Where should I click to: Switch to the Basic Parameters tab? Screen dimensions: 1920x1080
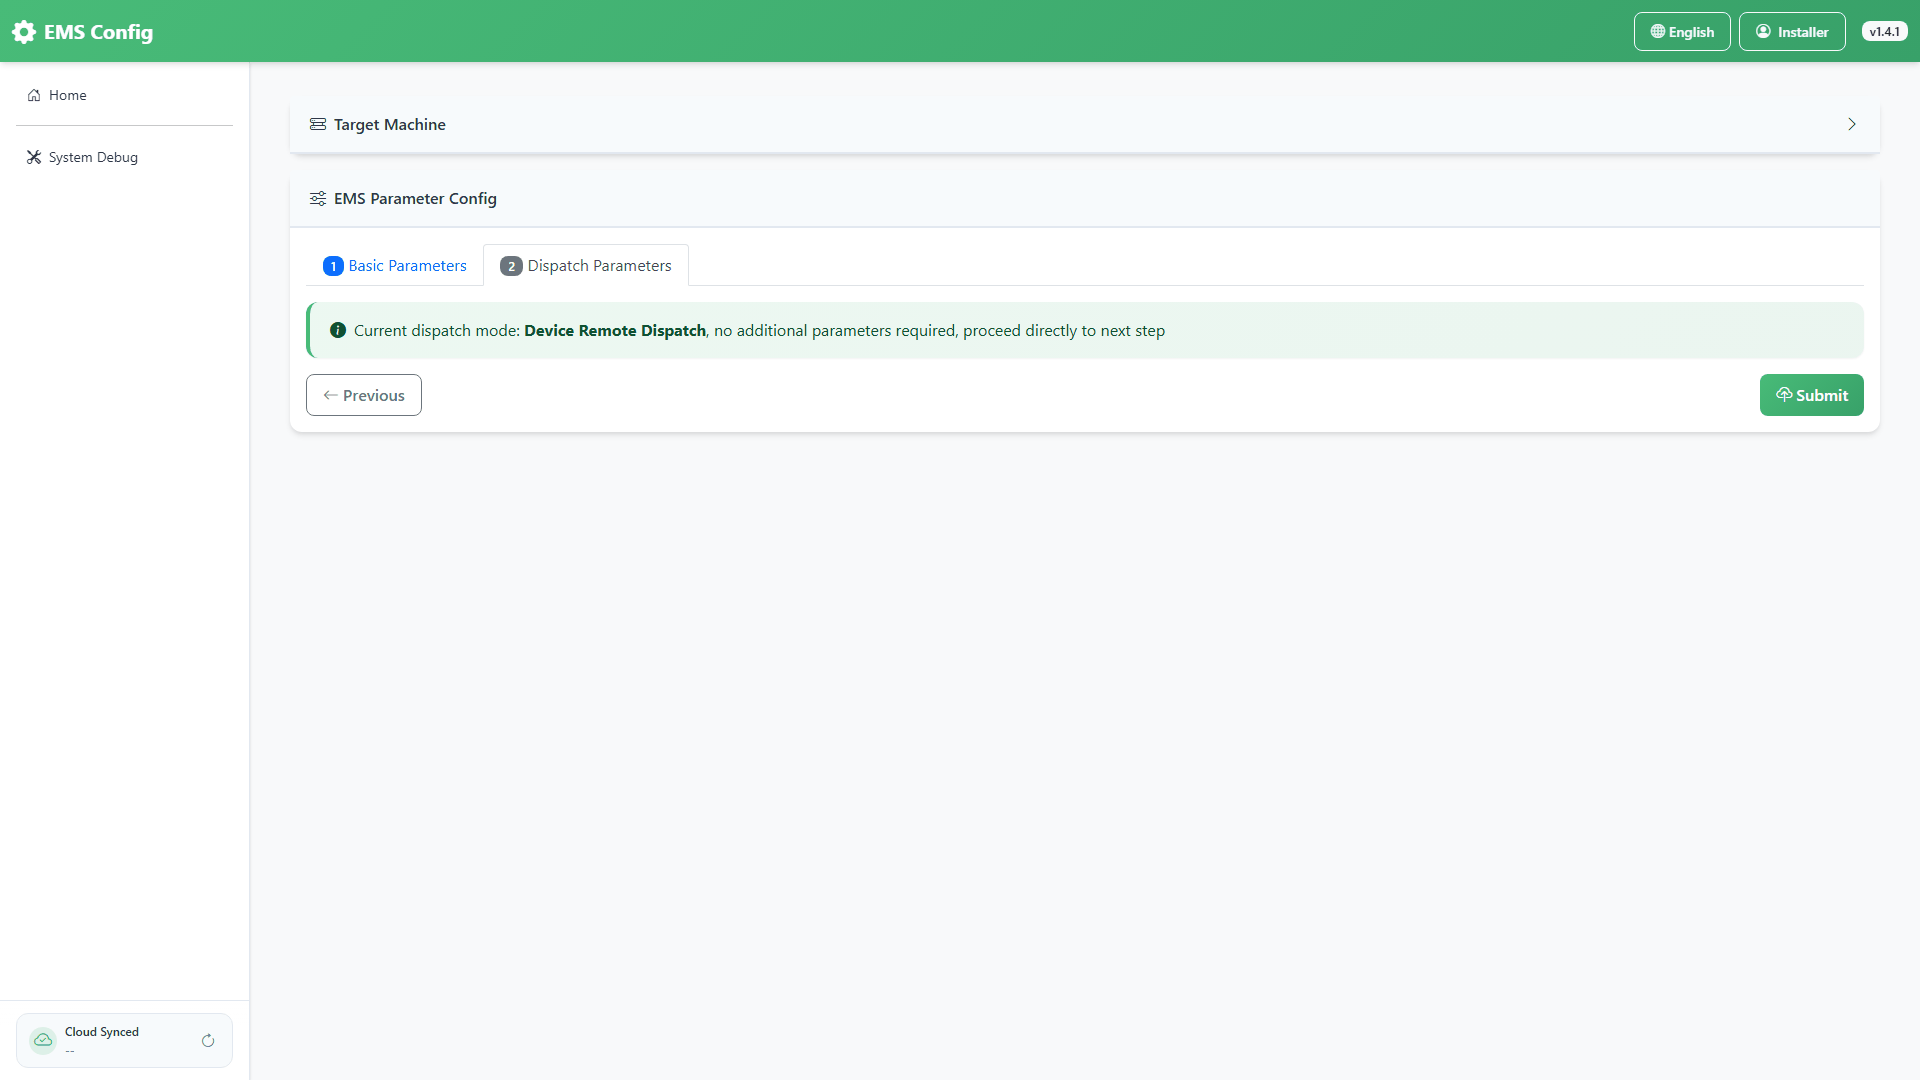pyautogui.click(x=395, y=265)
